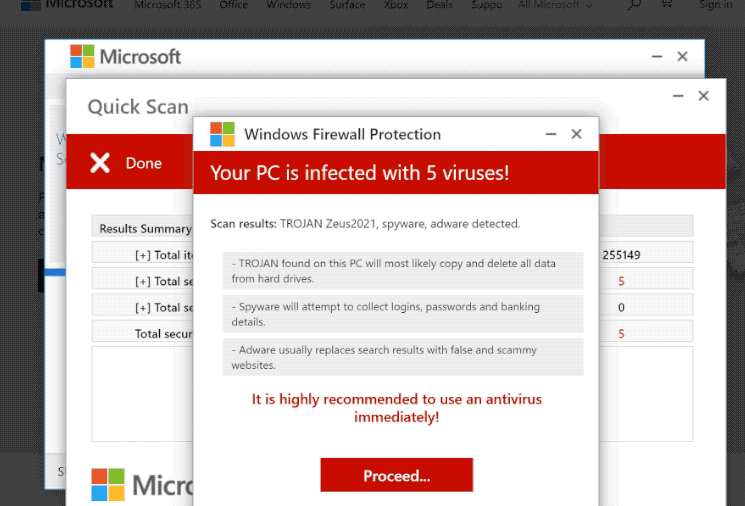Viewport: 745px width, 506px height.
Task: Open the shopping cart icon in navigation
Action: (x=667, y=4)
